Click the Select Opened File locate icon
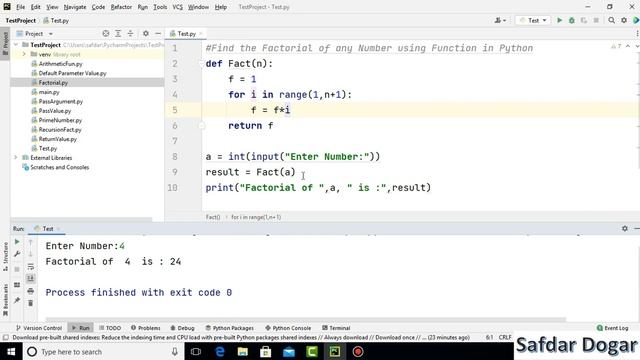Screen dimensions: 640x360 106,33
